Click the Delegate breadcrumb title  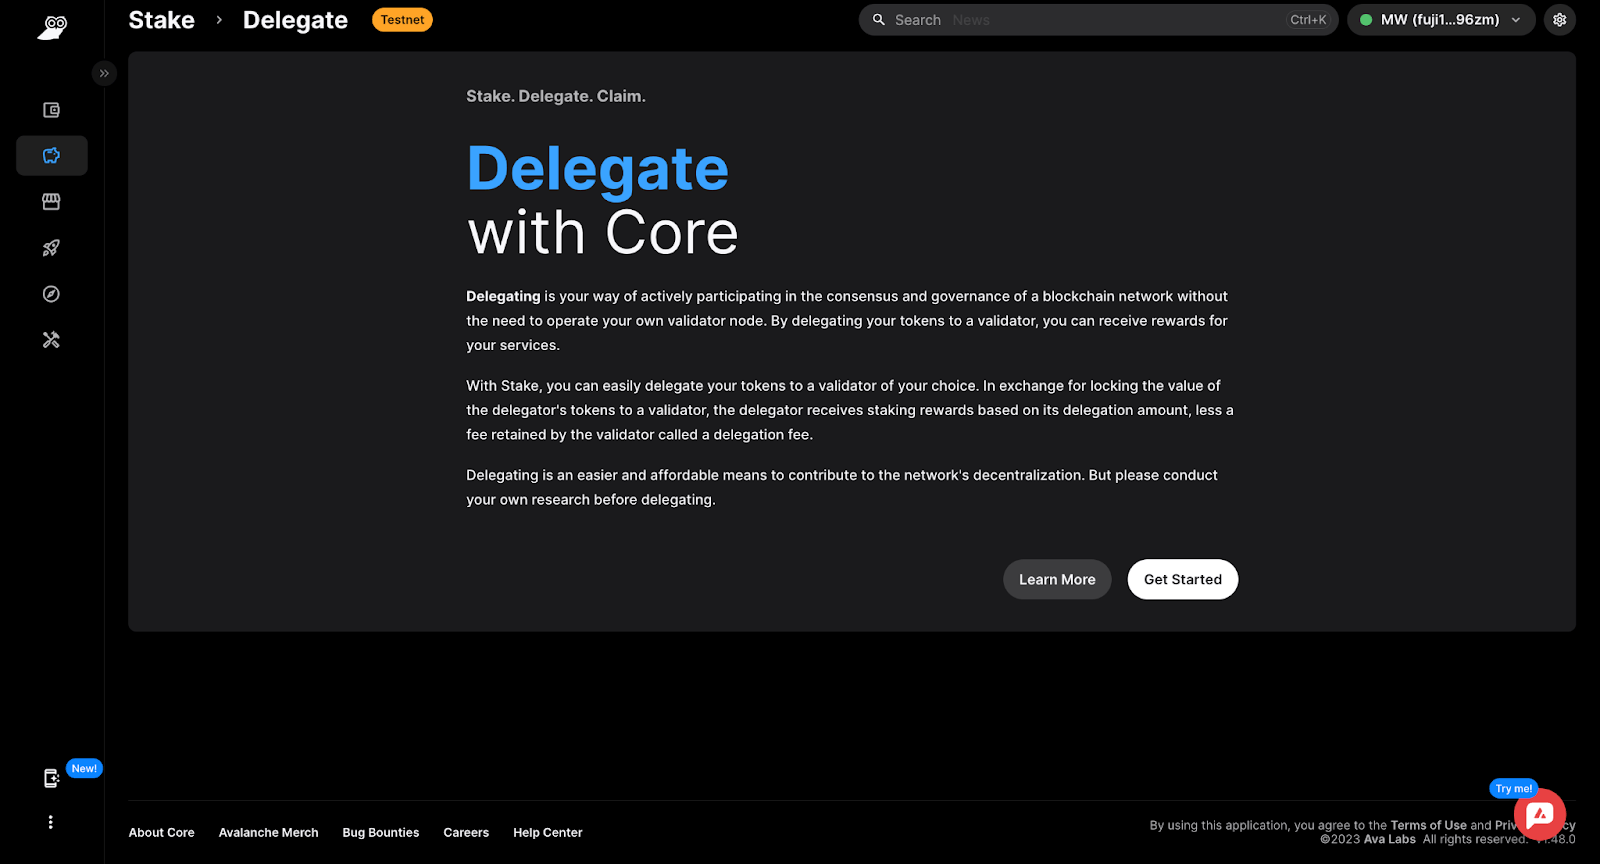click(x=295, y=20)
